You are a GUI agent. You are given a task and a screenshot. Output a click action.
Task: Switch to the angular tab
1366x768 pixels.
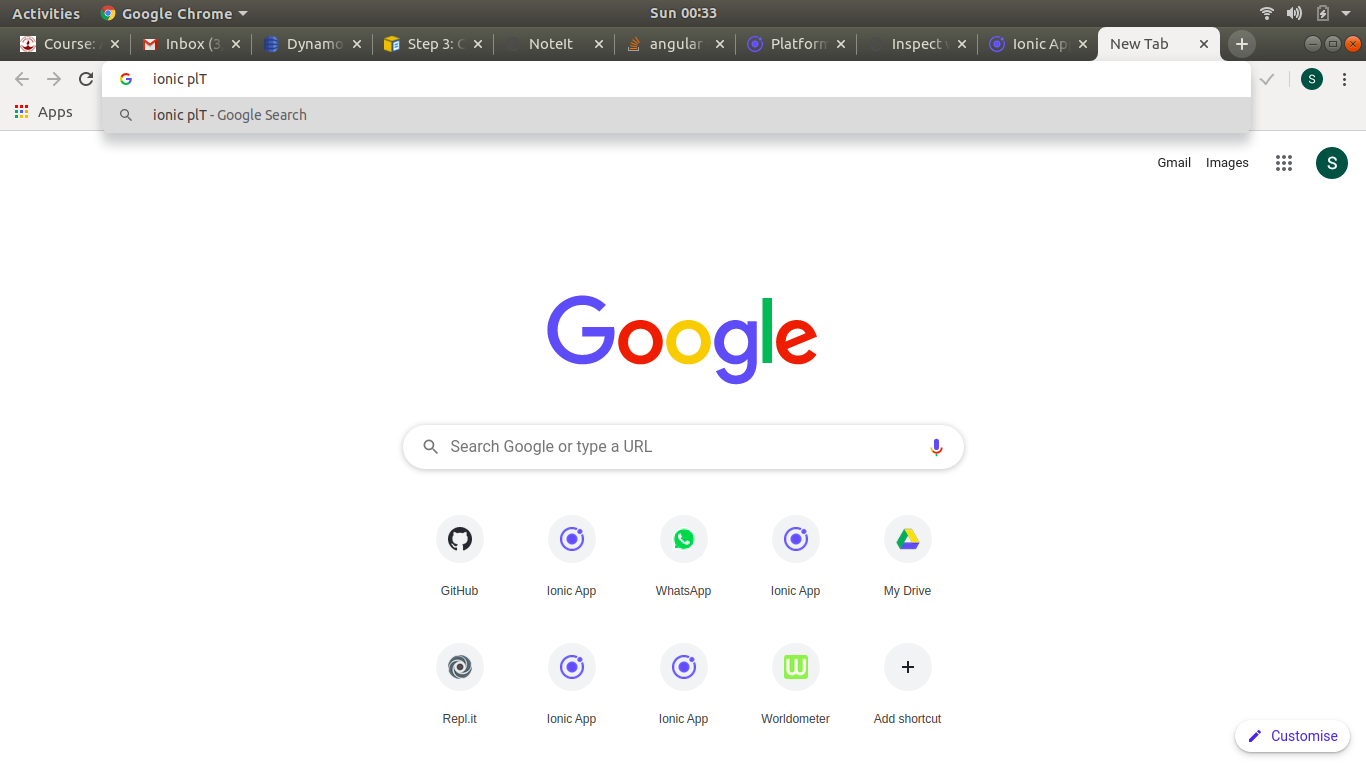click(x=674, y=44)
